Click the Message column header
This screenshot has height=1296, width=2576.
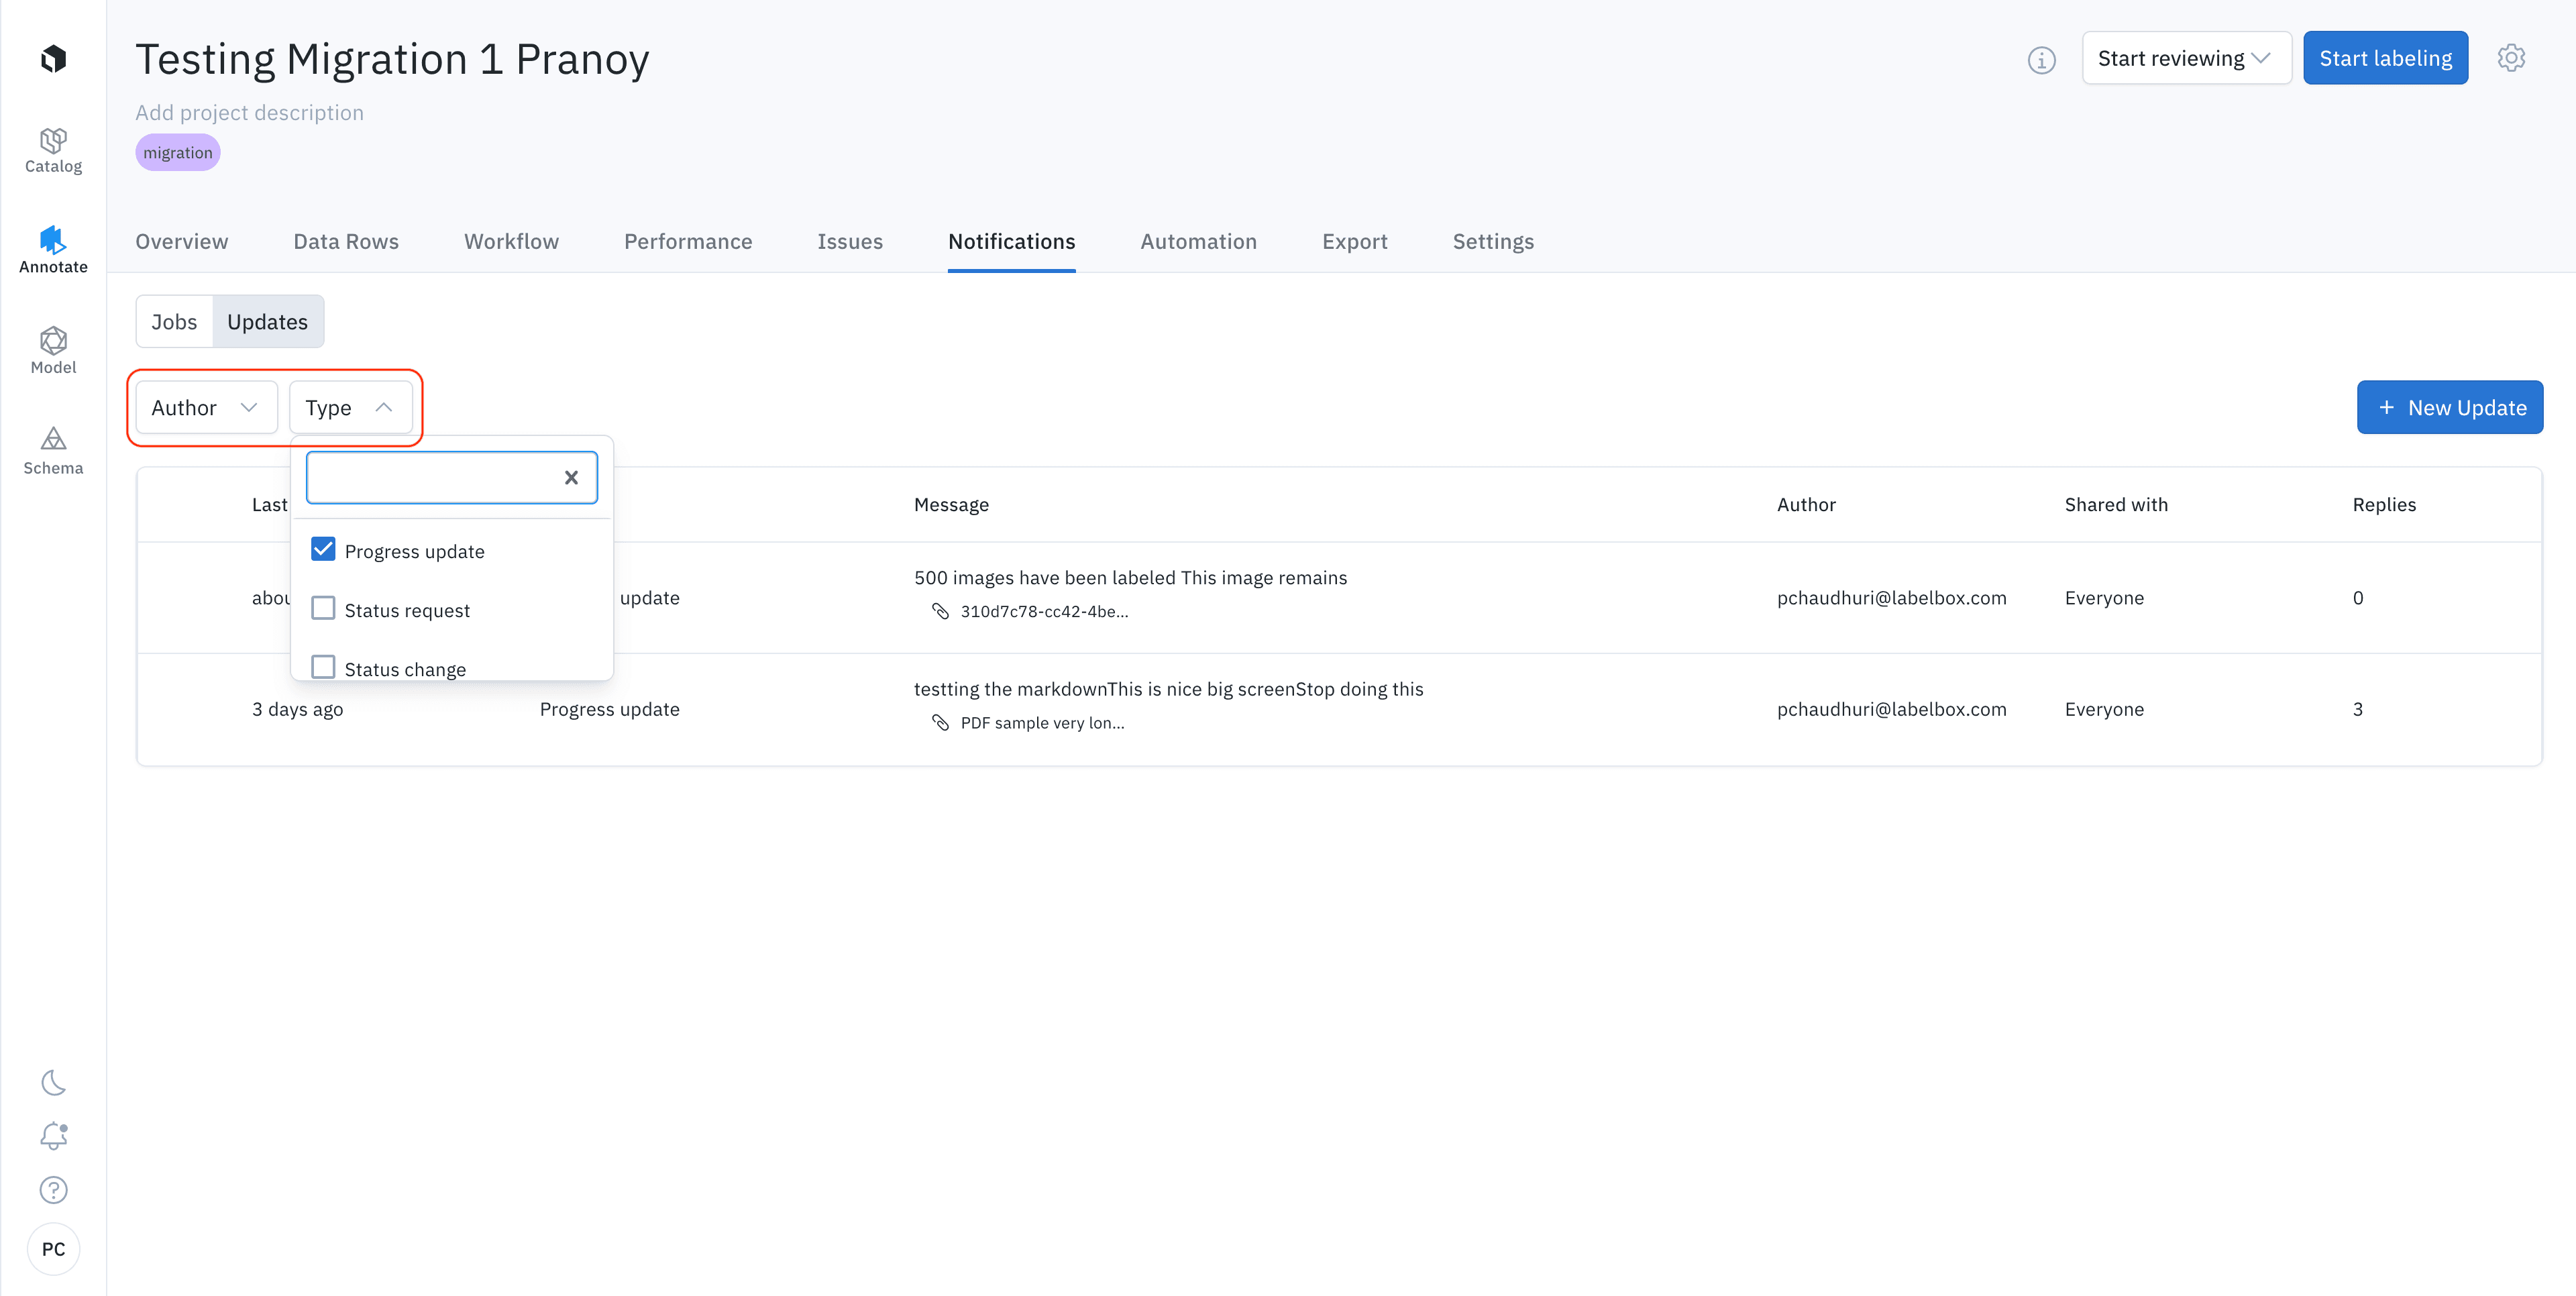pyautogui.click(x=951, y=505)
